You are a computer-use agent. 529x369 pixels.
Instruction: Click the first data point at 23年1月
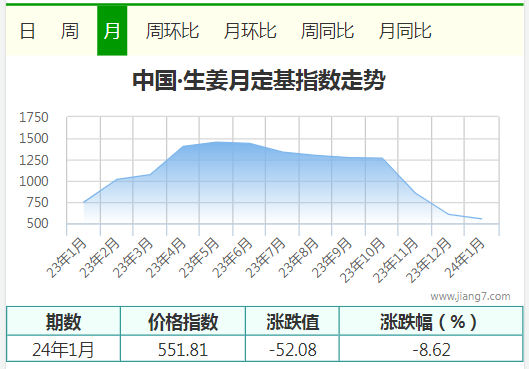(84, 202)
